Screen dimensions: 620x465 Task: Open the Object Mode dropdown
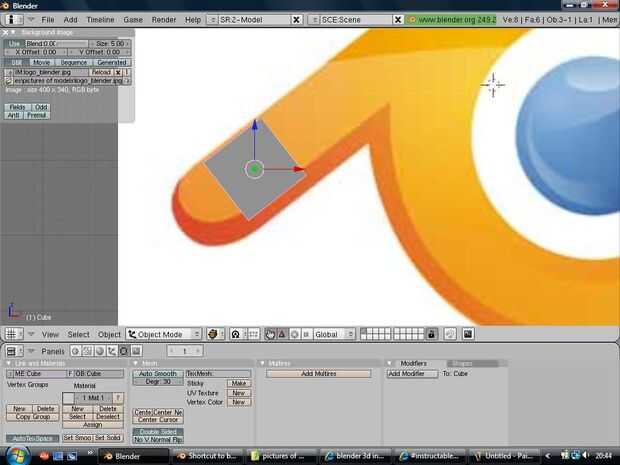point(164,335)
